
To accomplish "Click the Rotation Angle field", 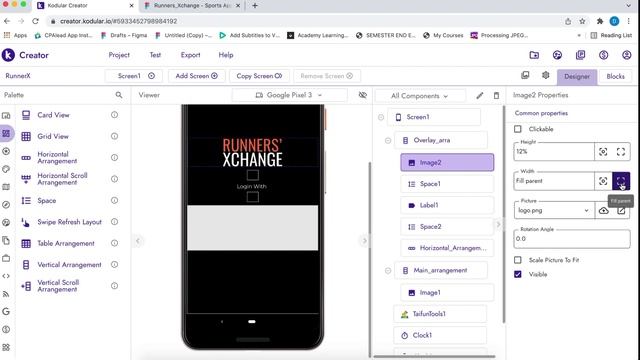I will (x=572, y=239).
